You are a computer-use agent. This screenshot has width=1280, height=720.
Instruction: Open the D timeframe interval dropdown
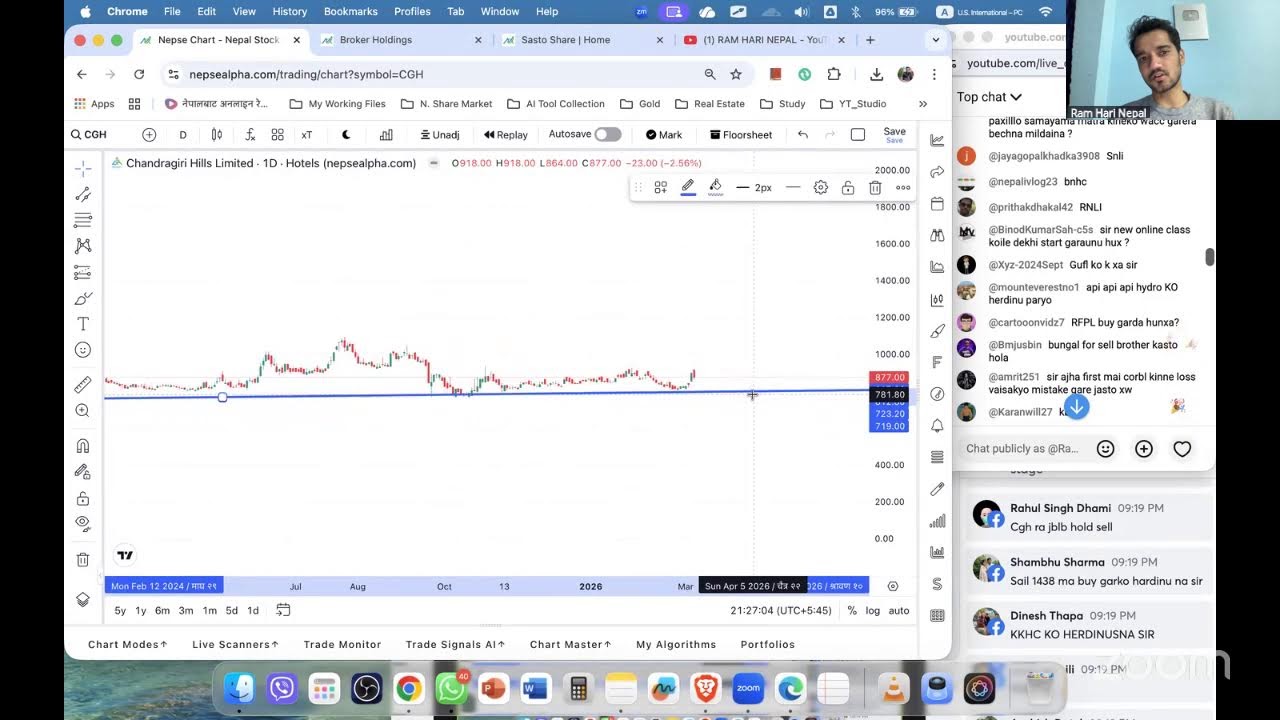click(x=183, y=135)
